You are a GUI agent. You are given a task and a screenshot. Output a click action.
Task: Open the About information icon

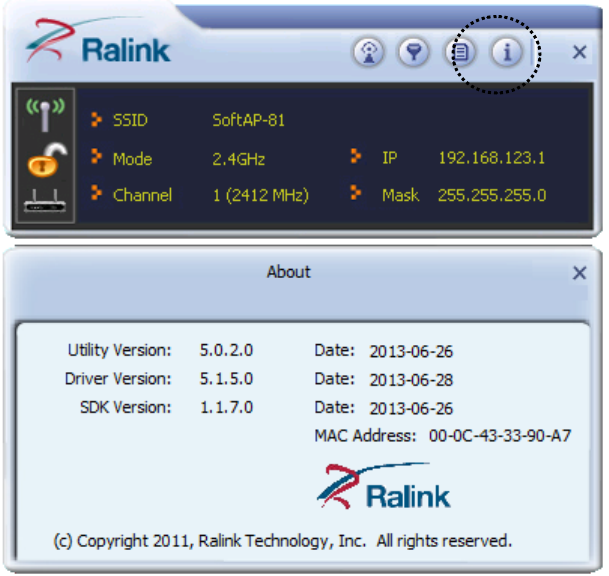pos(507,52)
